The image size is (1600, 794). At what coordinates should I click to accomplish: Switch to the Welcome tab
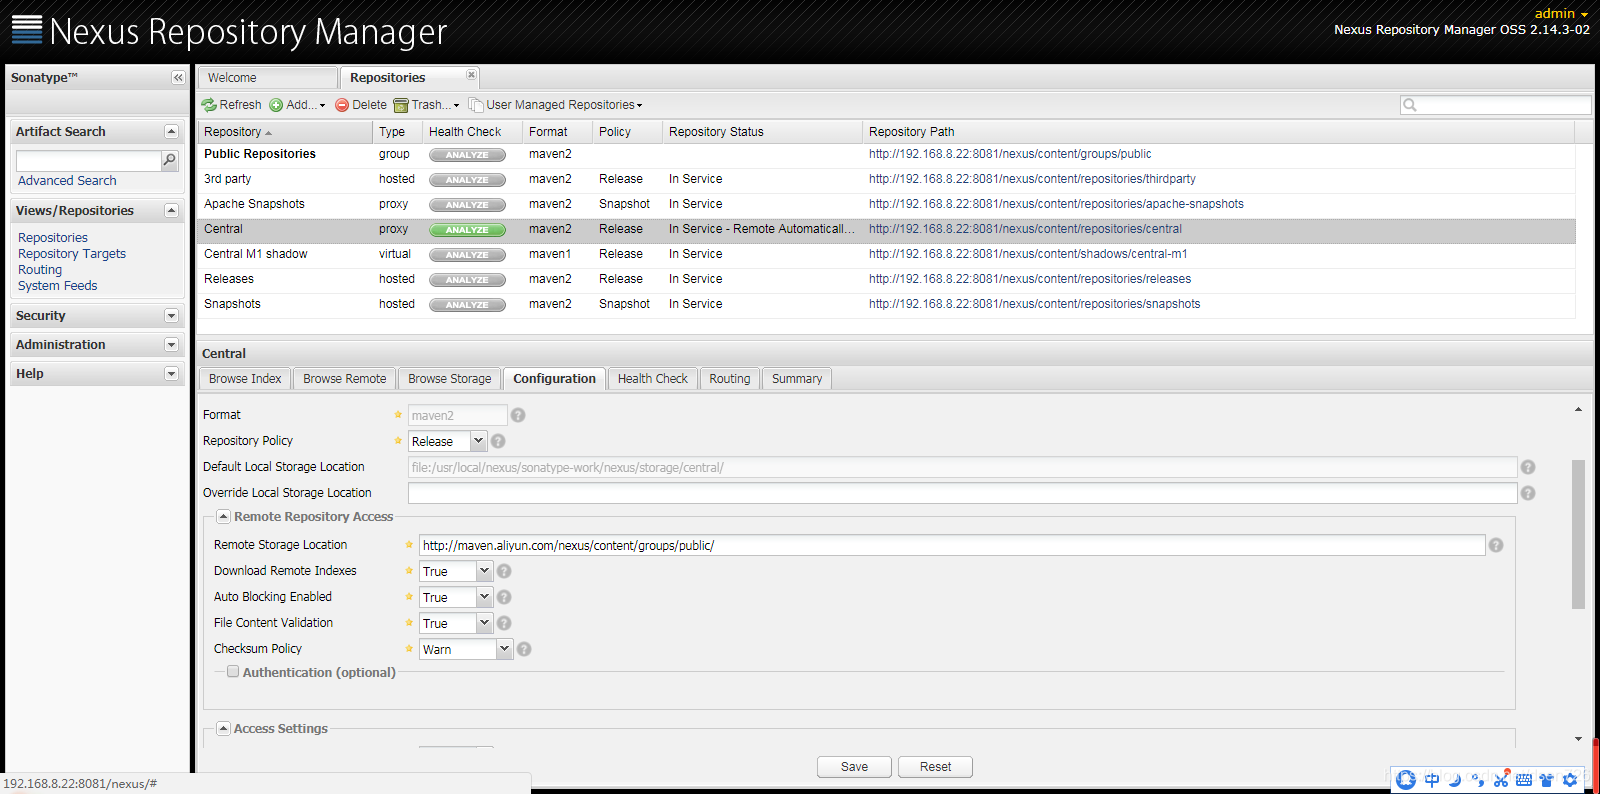(x=267, y=78)
